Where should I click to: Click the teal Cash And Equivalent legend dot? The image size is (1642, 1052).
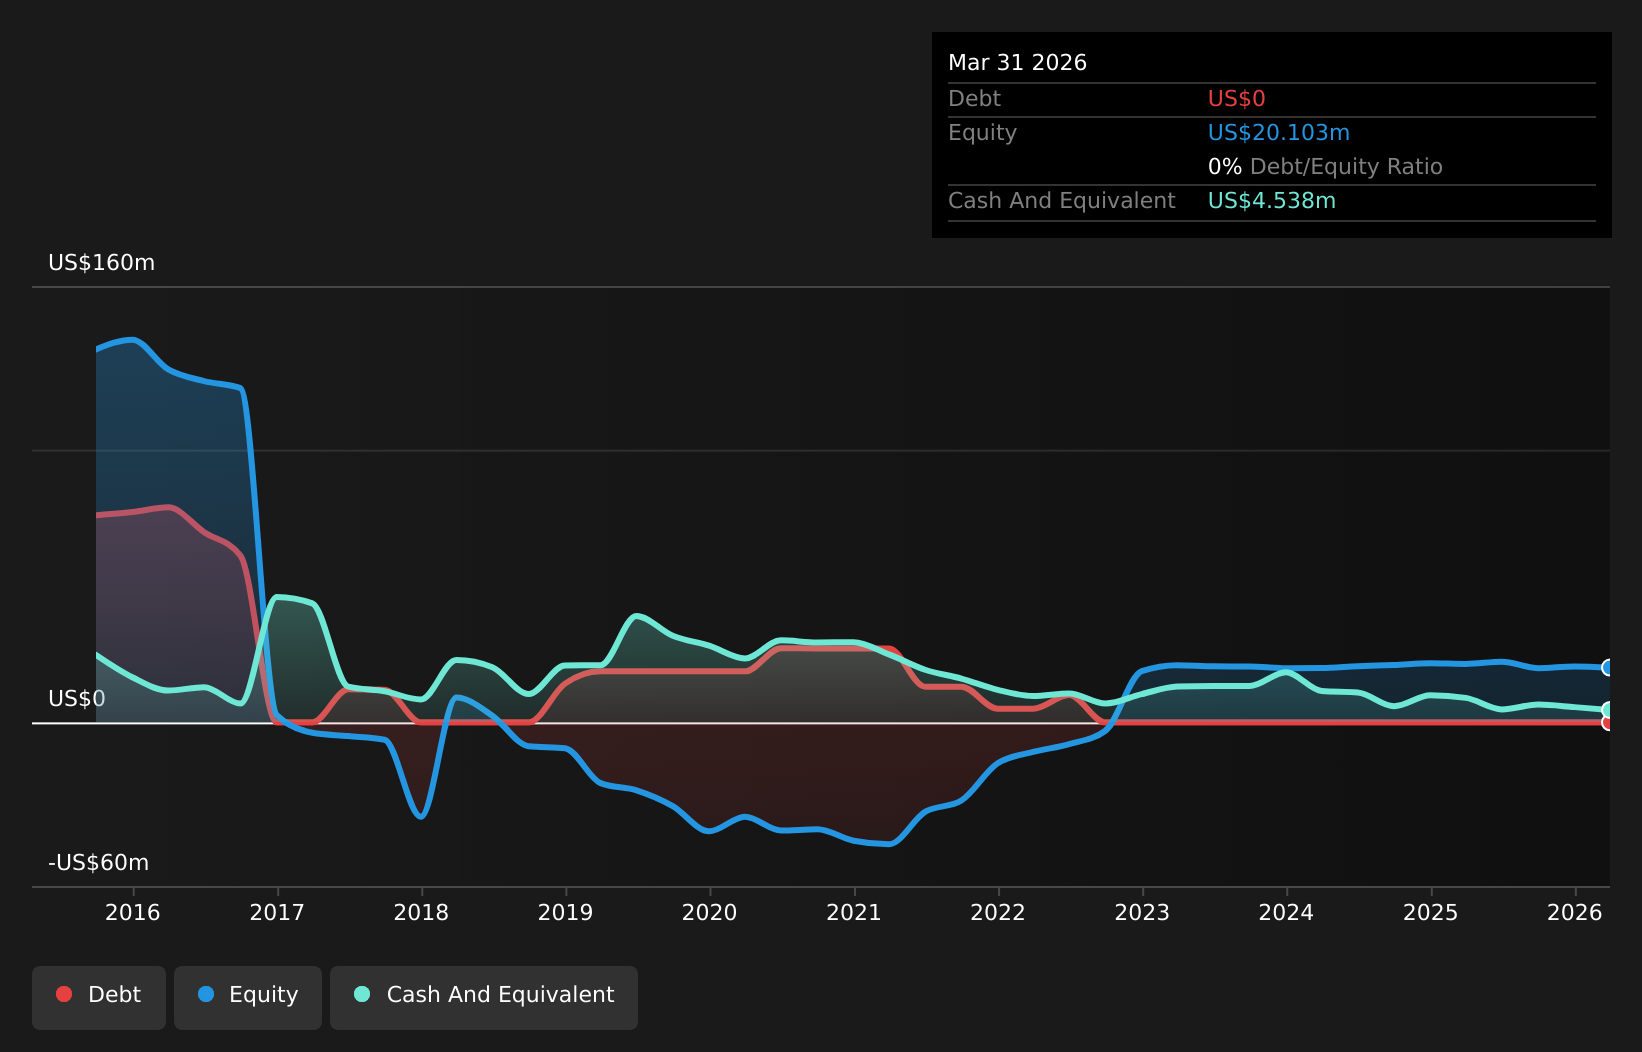(362, 994)
